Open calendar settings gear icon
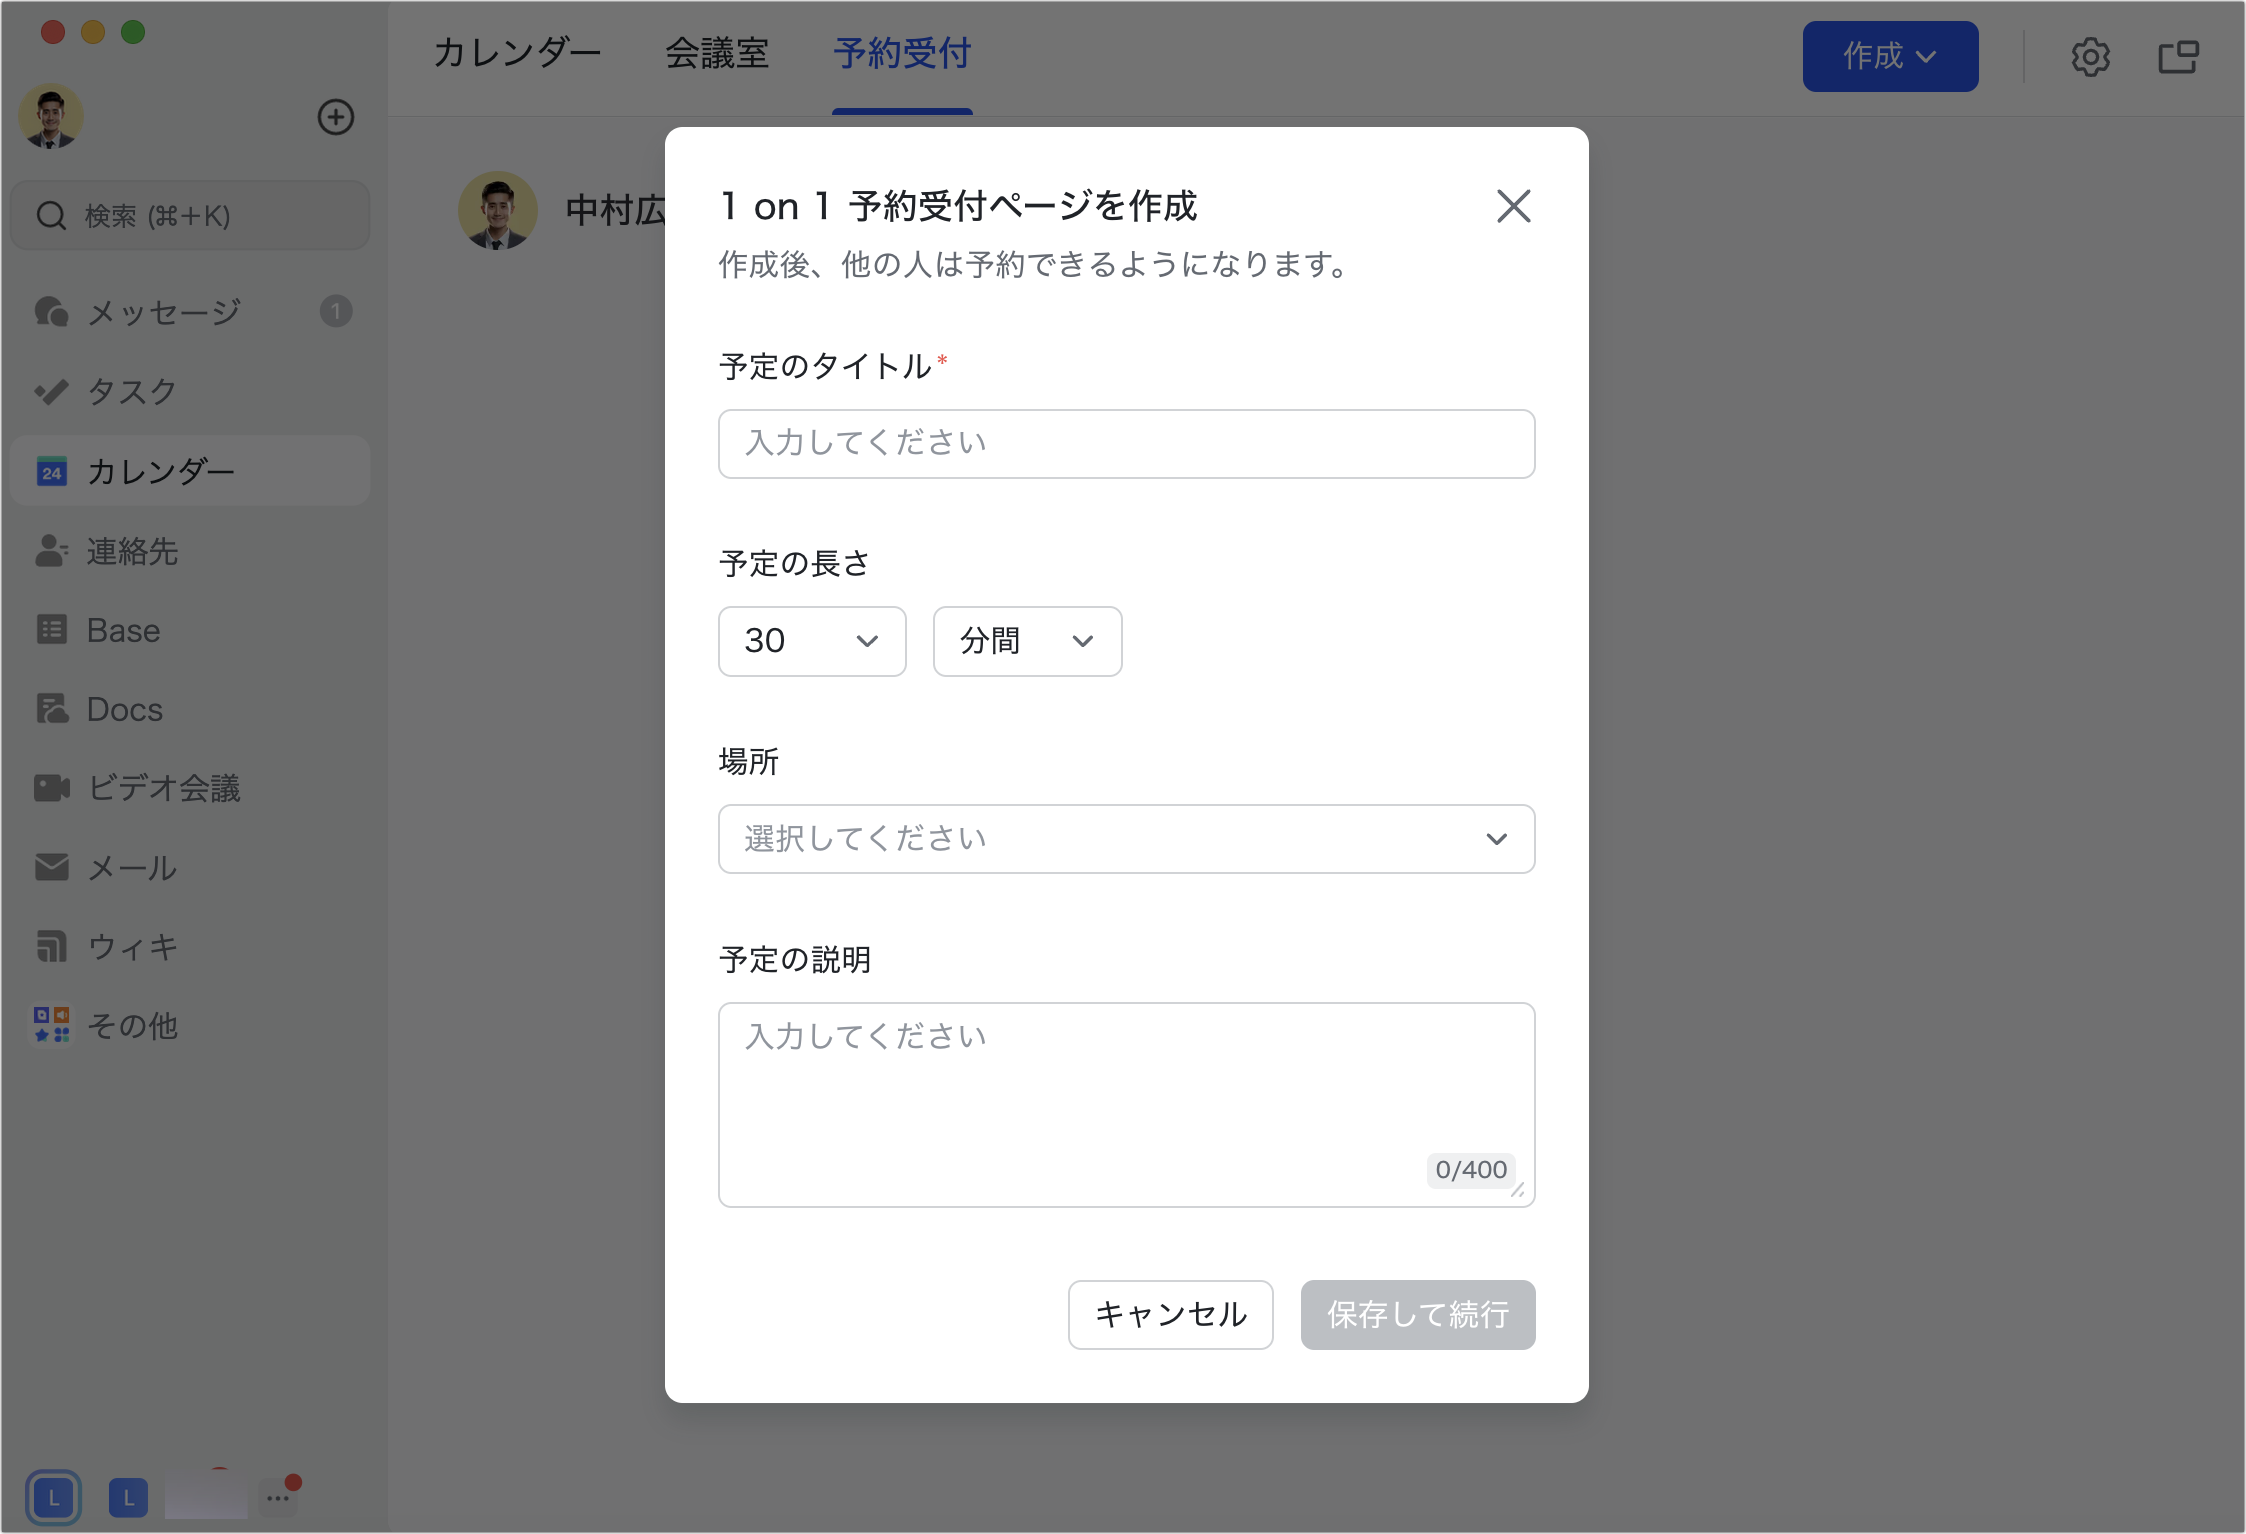 click(x=2090, y=57)
